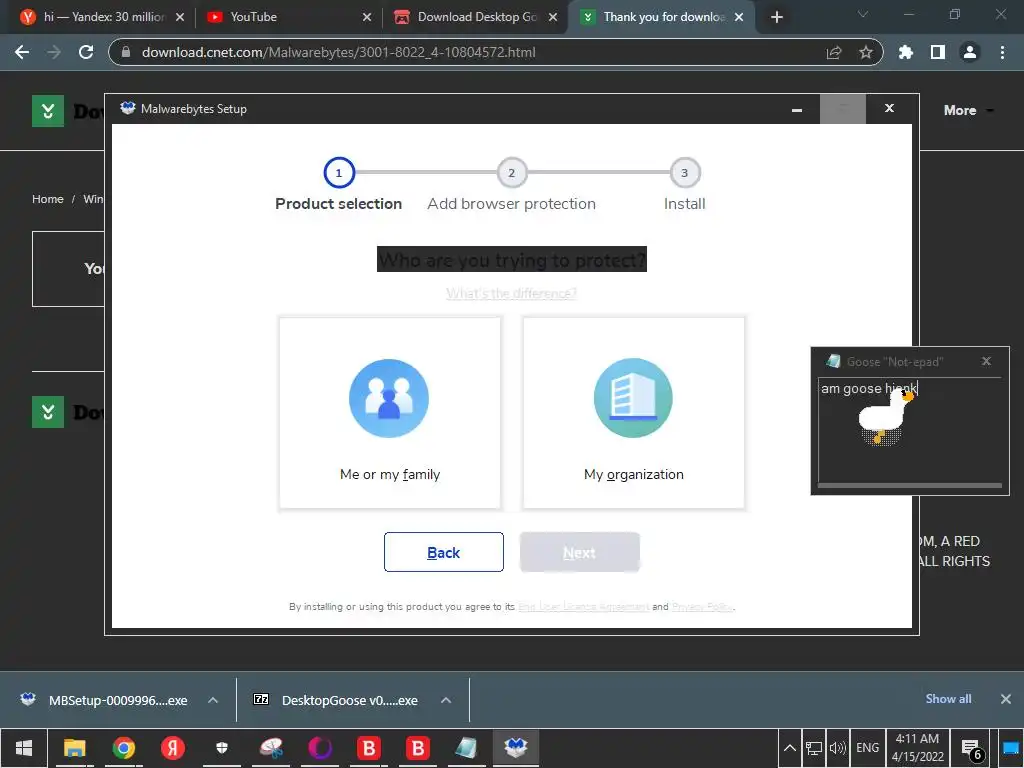The height and width of the screenshot is (768, 1024).
Task: Click the CNET Download green logo
Action: [x=48, y=111]
